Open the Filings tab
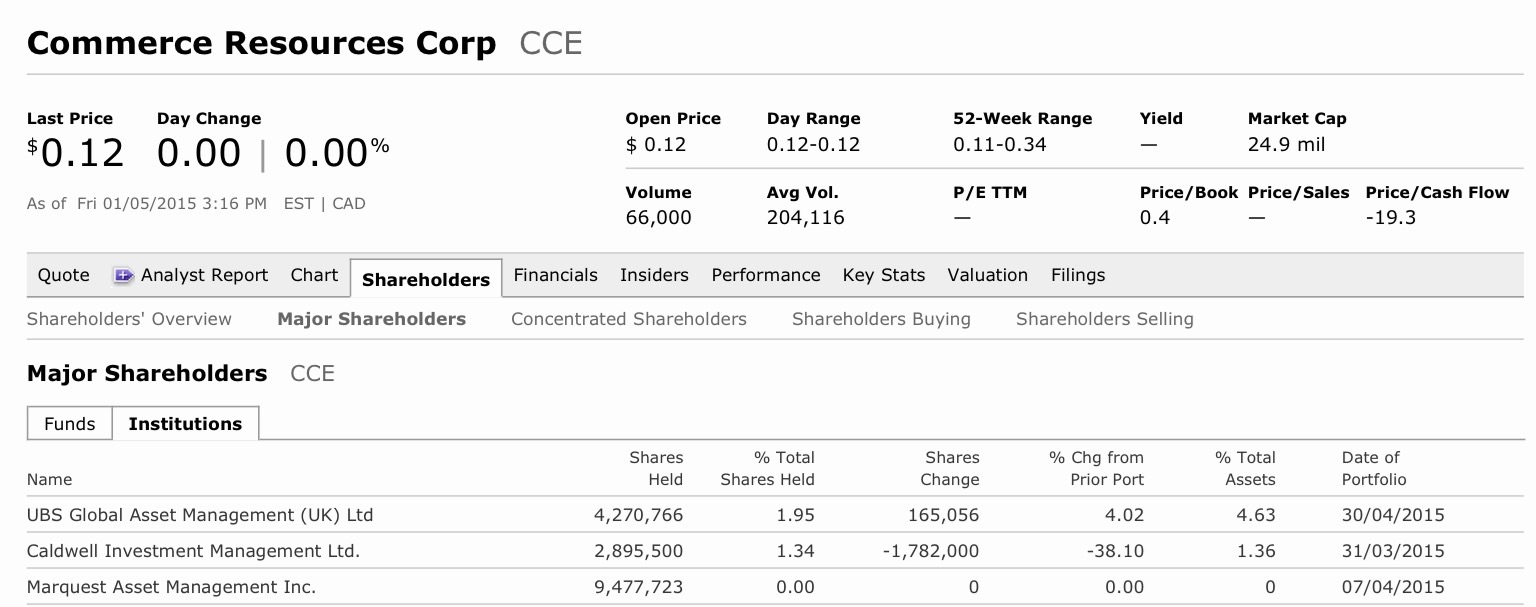The width and height of the screenshot is (1536, 607). point(1078,275)
